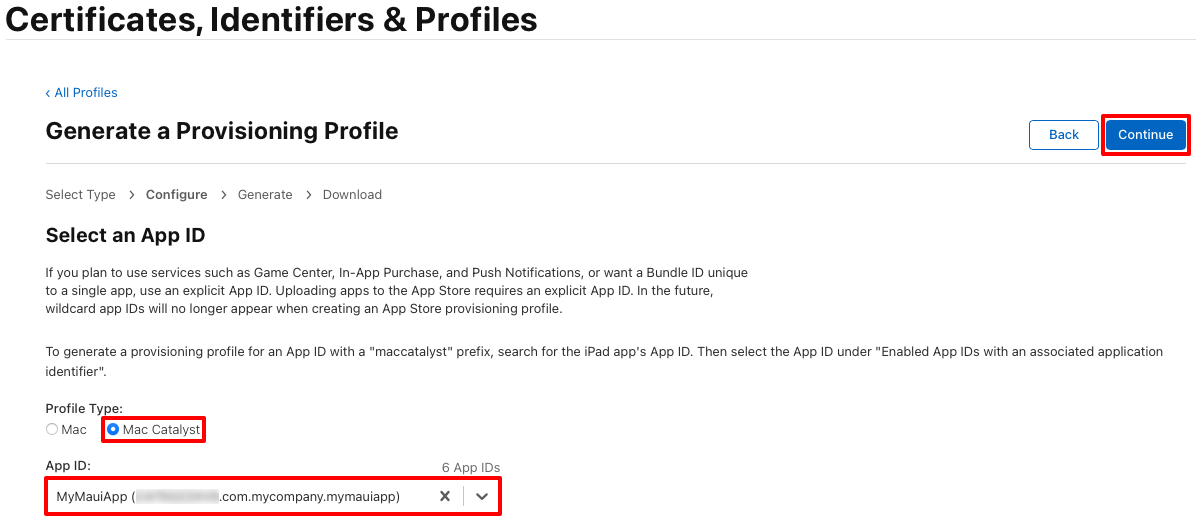This screenshot has width=1196, height=529.
Task: Open the Configure breadcrumb step
Action: (x=177, y=194)
